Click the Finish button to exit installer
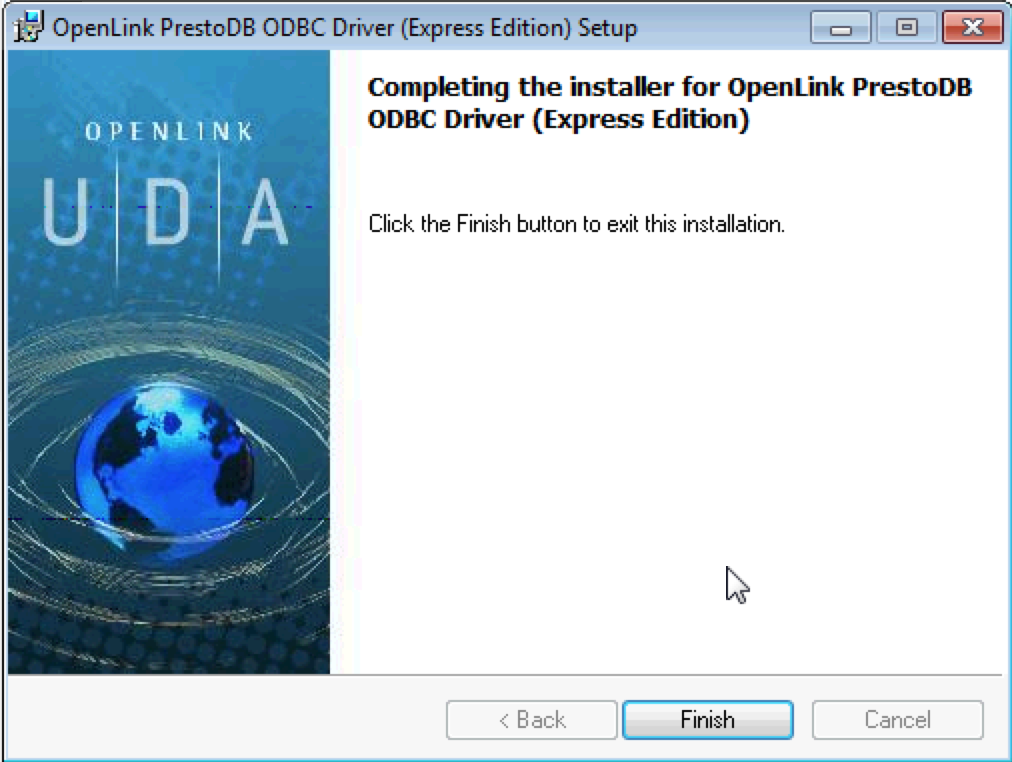 (x=707, y=719)
